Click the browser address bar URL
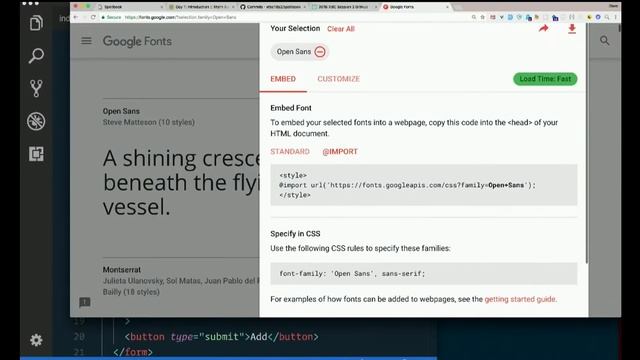Viewport: 640px width, 360px height. (180, 17)
